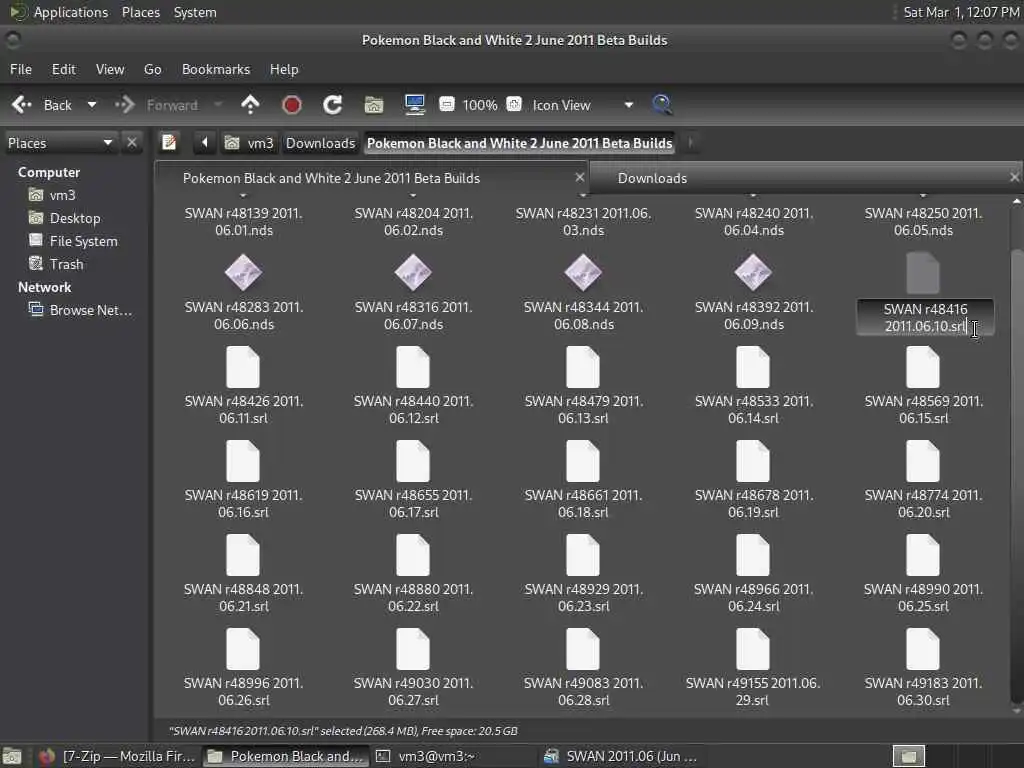Select file SWAN r48533 2011.06.14.srl icon
The image size is (1024, 768).
[x=752, y=367]
